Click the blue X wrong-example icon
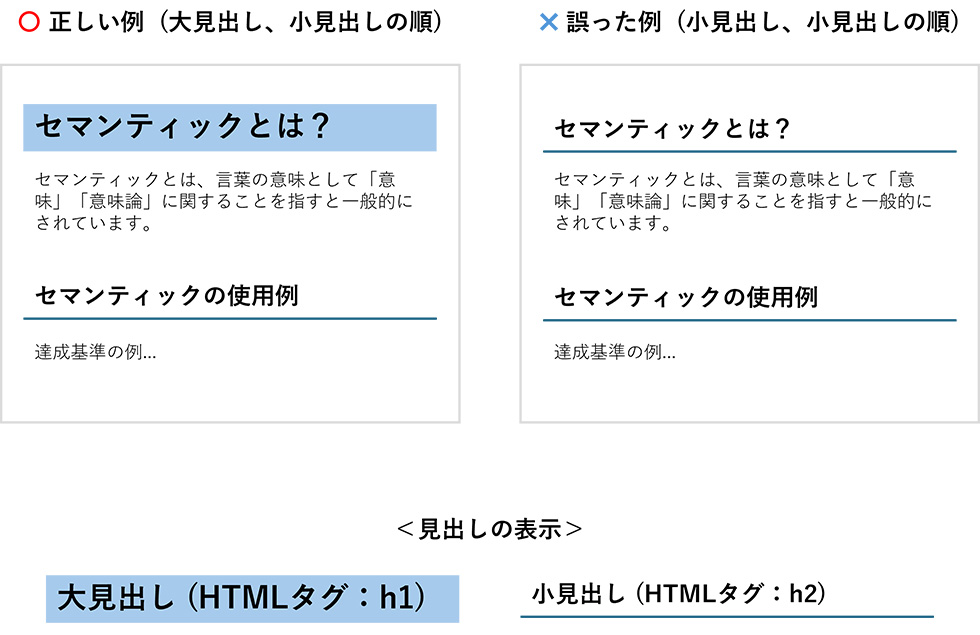This screenshot has width=980, height=635. [x=548, y=22]
